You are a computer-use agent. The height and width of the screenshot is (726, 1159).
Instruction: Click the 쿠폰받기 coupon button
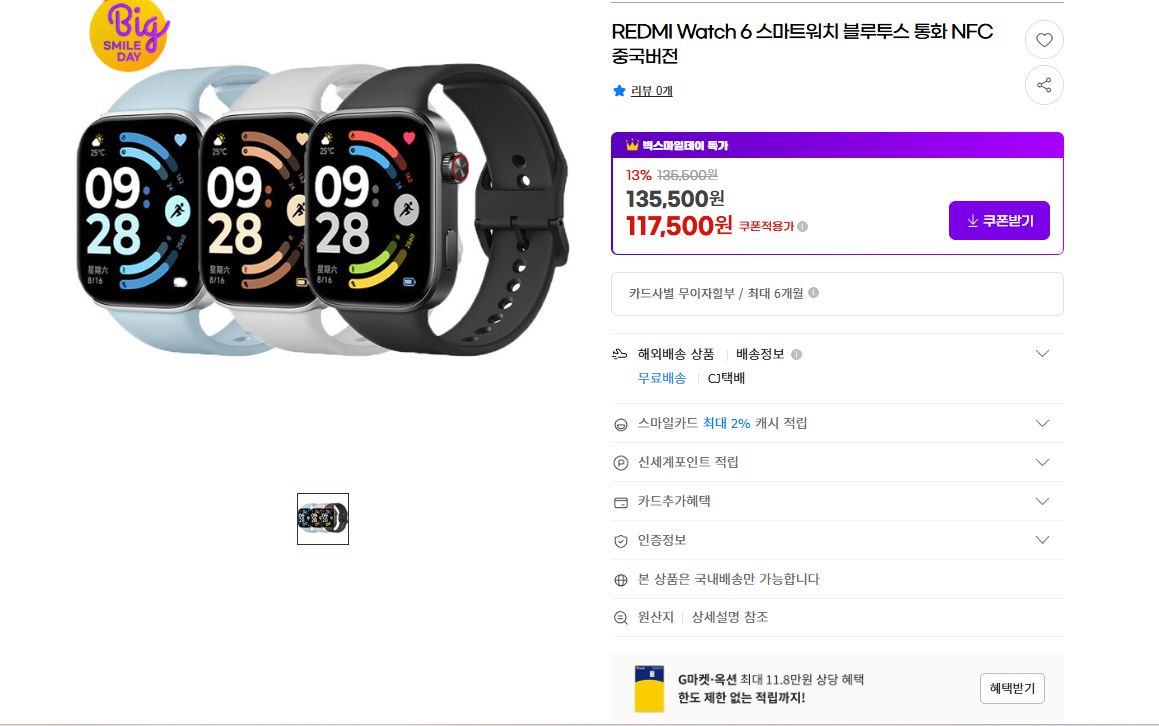pos(999,220)
